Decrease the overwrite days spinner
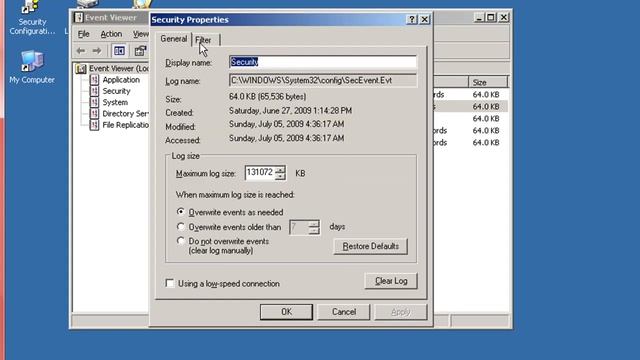 click(314, 231)
